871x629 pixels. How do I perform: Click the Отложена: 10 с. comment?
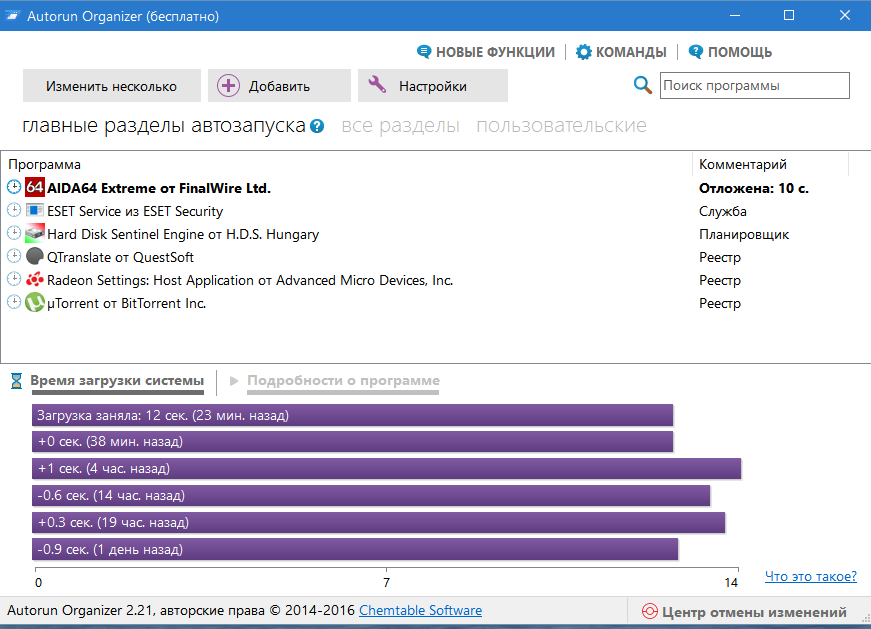(753, 188)
